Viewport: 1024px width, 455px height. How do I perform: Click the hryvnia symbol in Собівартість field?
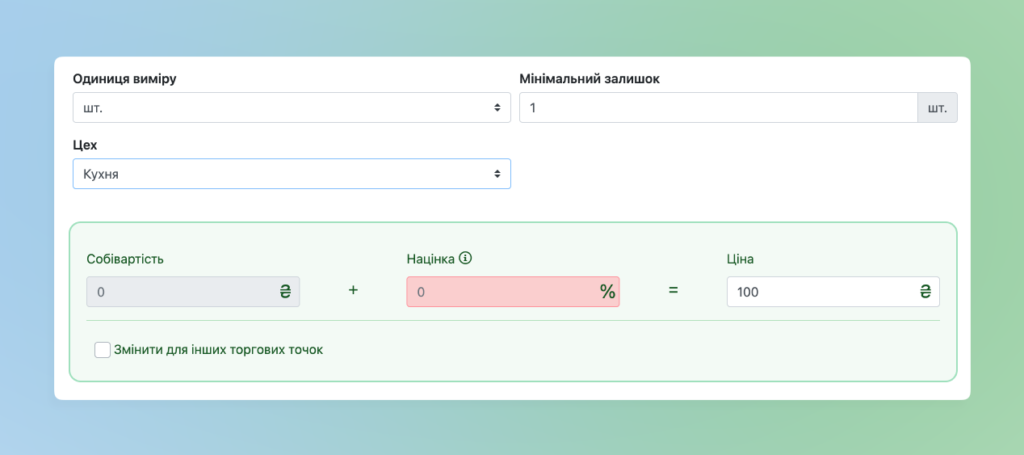285,292
